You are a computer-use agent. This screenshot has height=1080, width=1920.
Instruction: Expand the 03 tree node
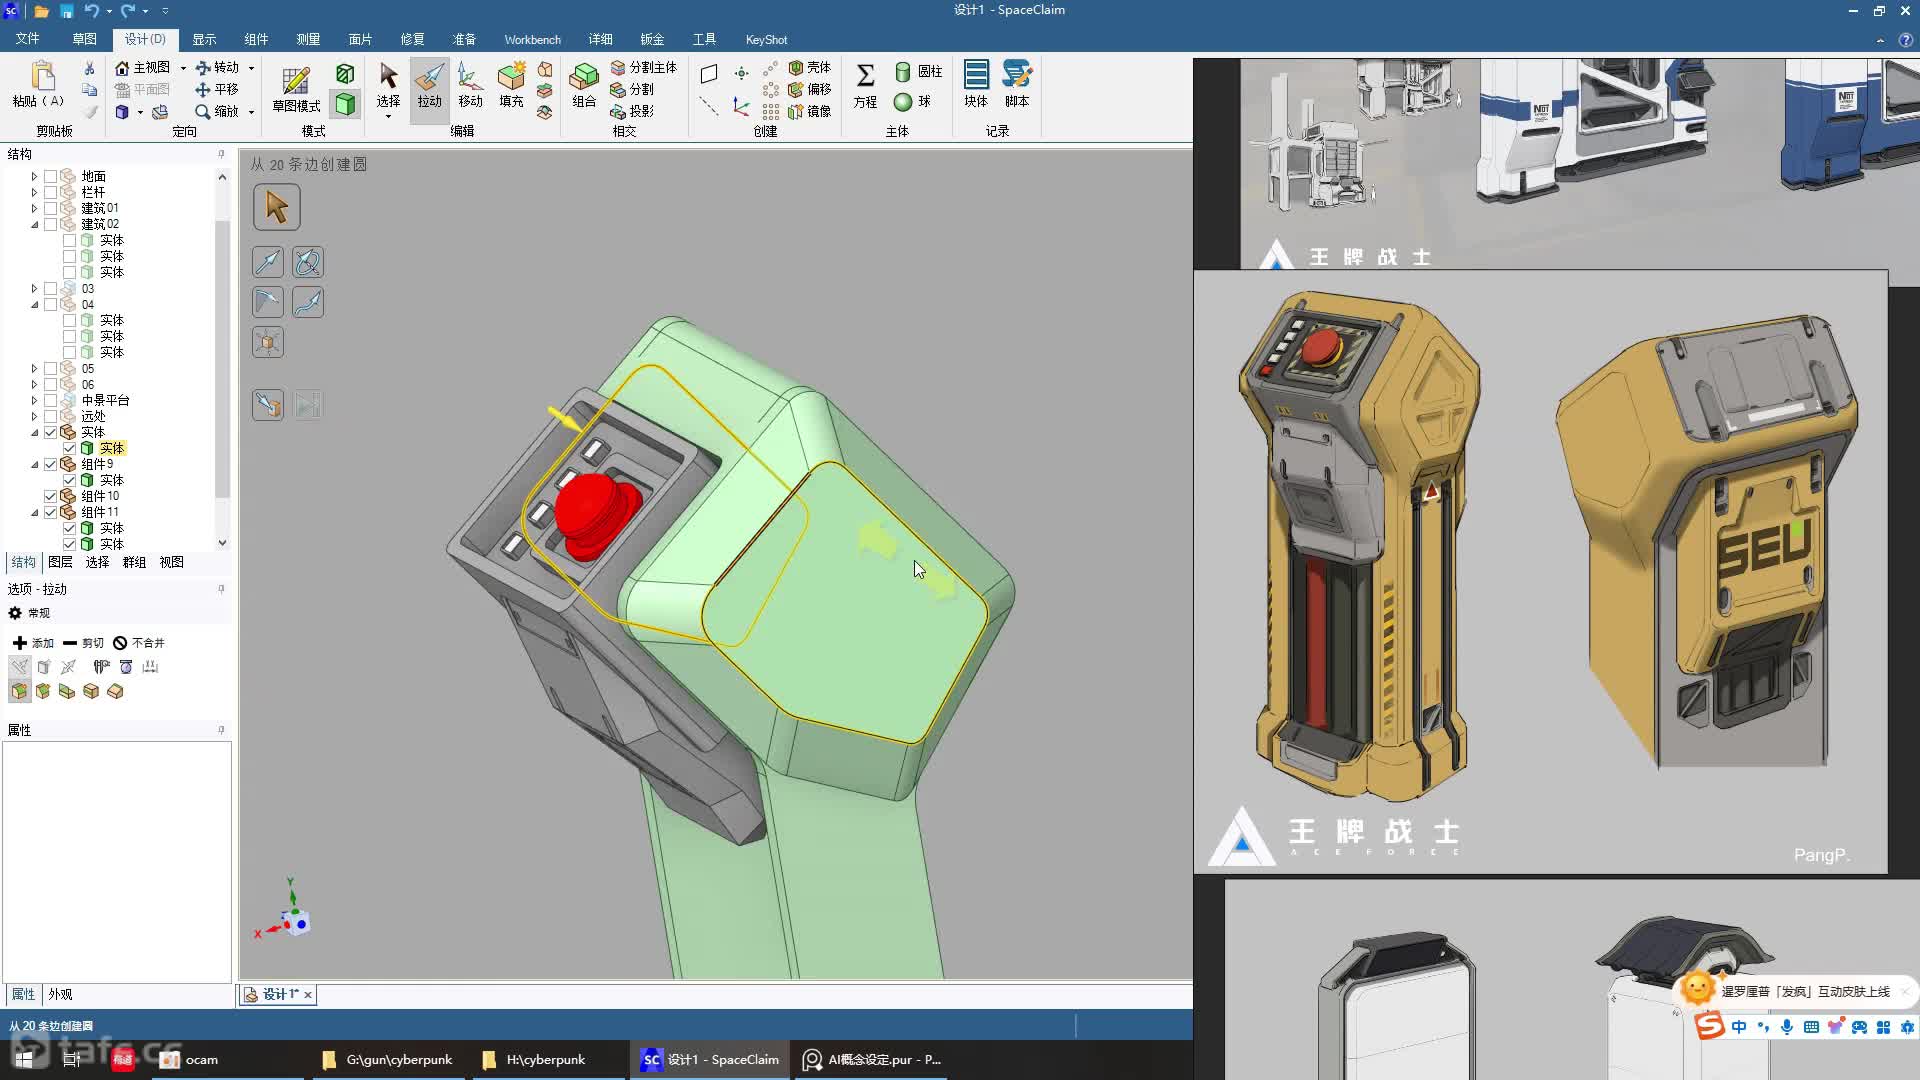(34, 288)
